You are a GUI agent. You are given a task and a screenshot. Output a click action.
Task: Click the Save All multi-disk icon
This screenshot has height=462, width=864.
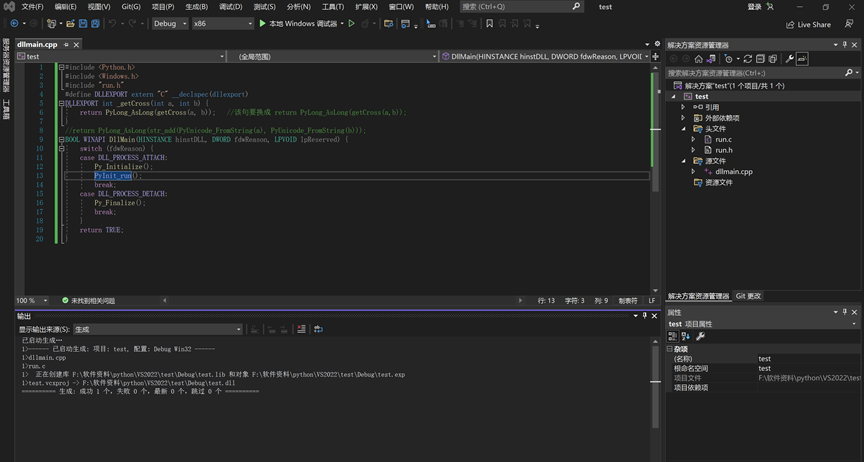(x=95, y=24)
